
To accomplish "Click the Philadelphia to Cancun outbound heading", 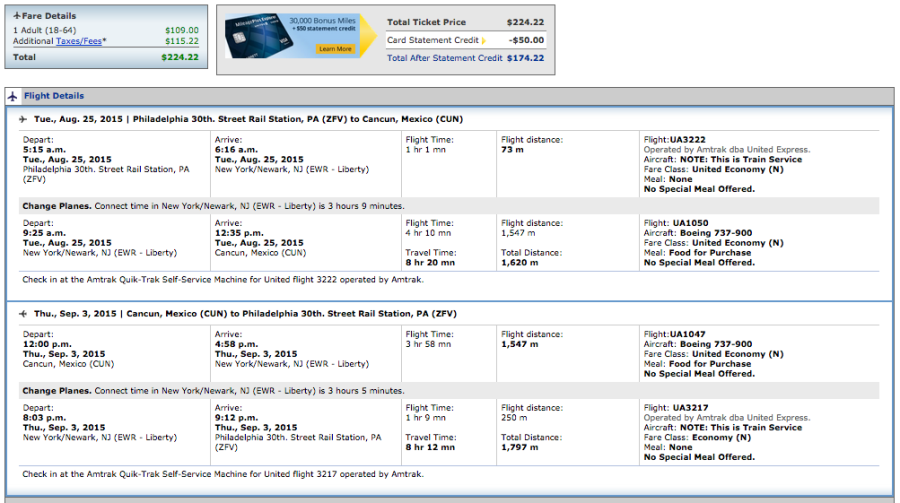I will click(248, 119).
